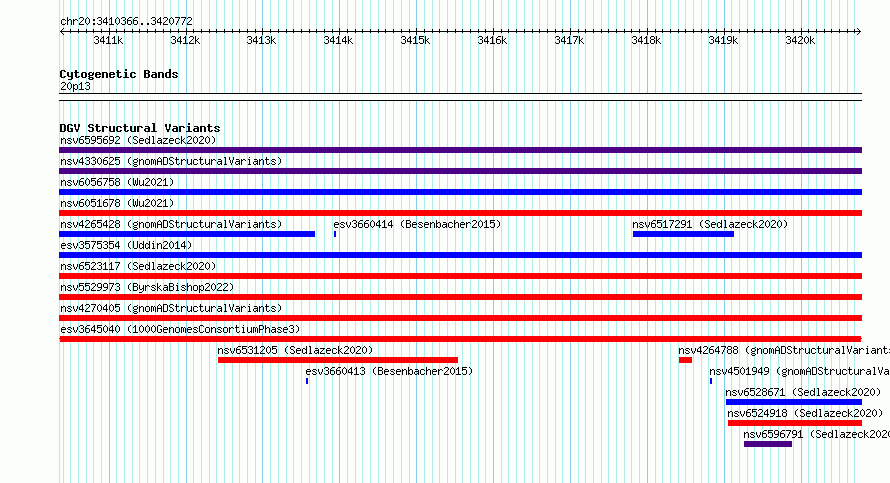890x483 pixels.
Task: Select the tiny blue marker under nsv4501949
Action: point(711,381)
